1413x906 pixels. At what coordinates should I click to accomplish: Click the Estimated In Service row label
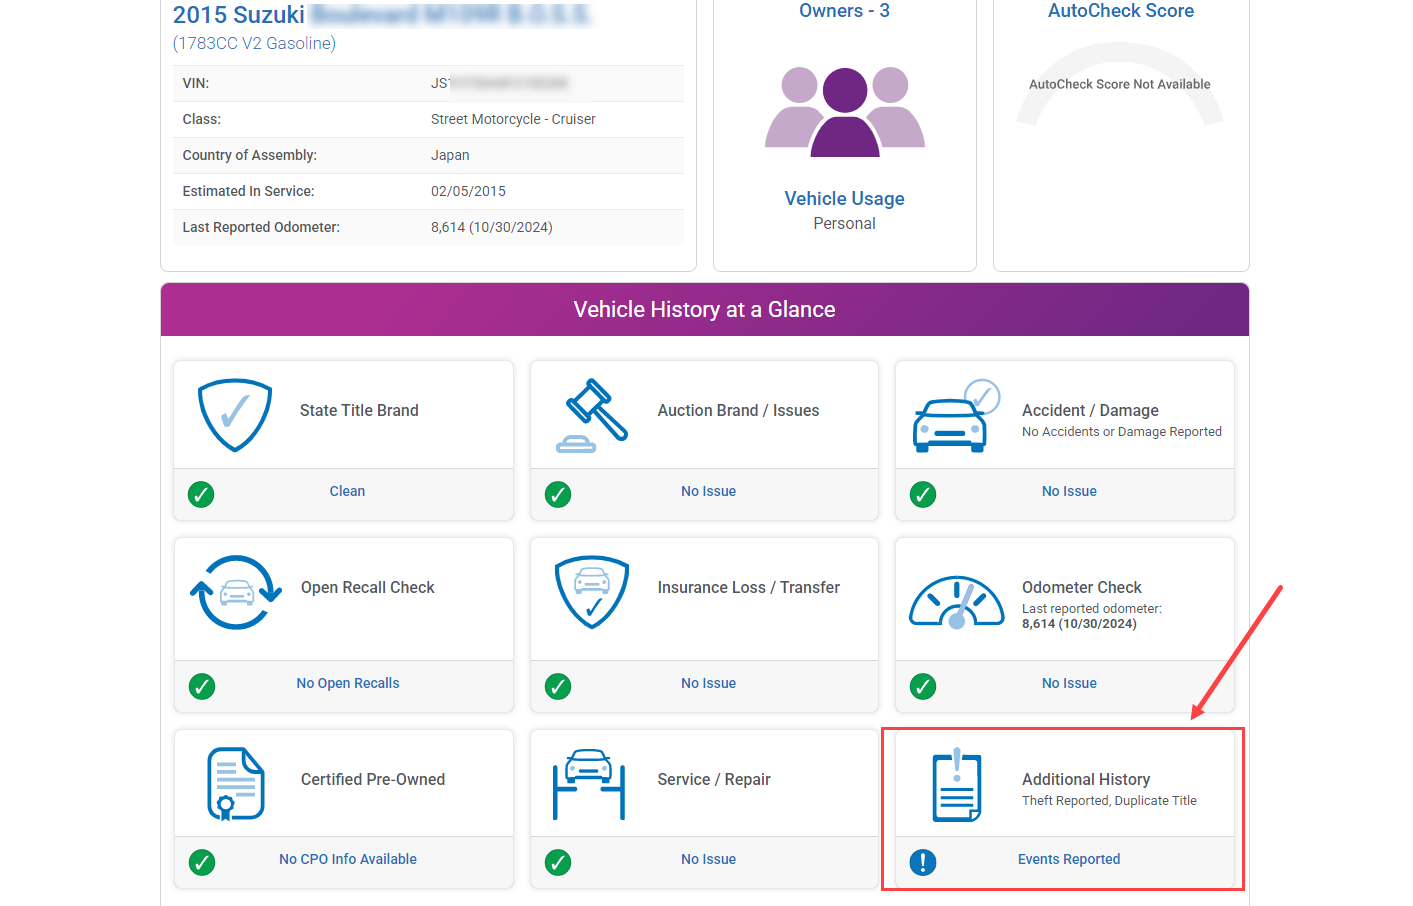pyautogui.click(x=248, y=191)
